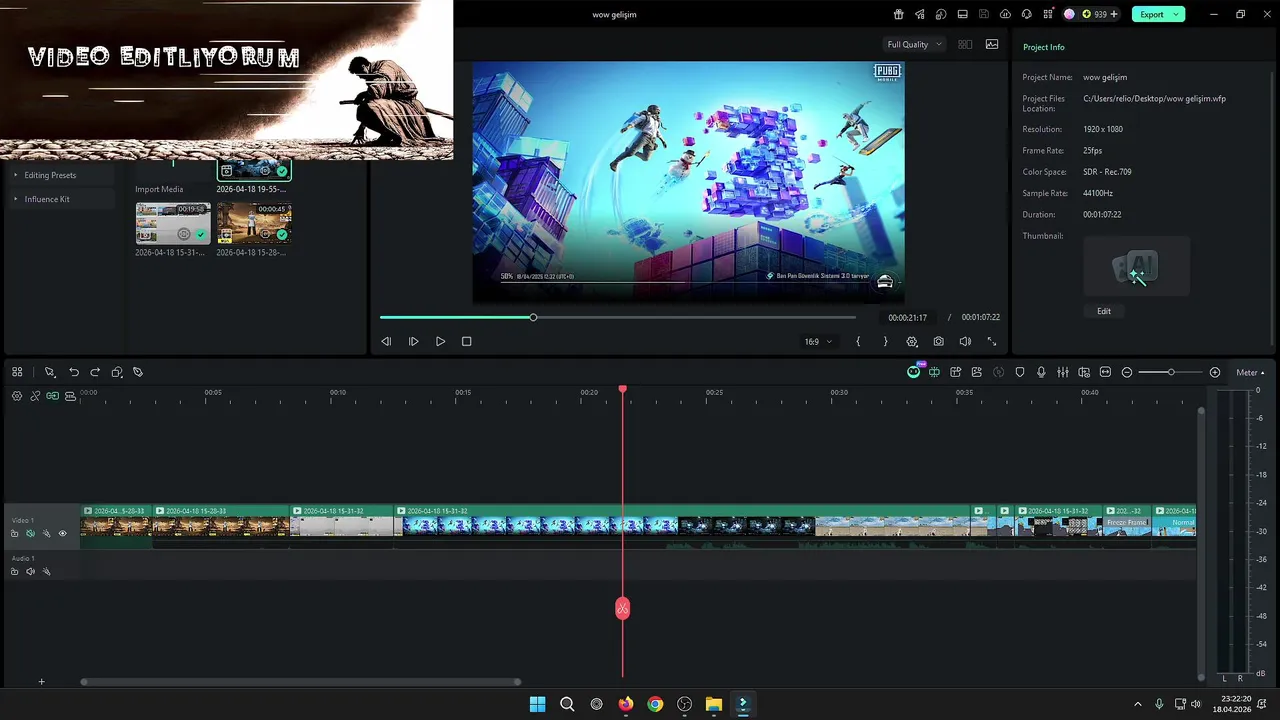Undo the last action
Image resolution: width=1280 pixels, height=720 pixels.
[x=74, y=372]
